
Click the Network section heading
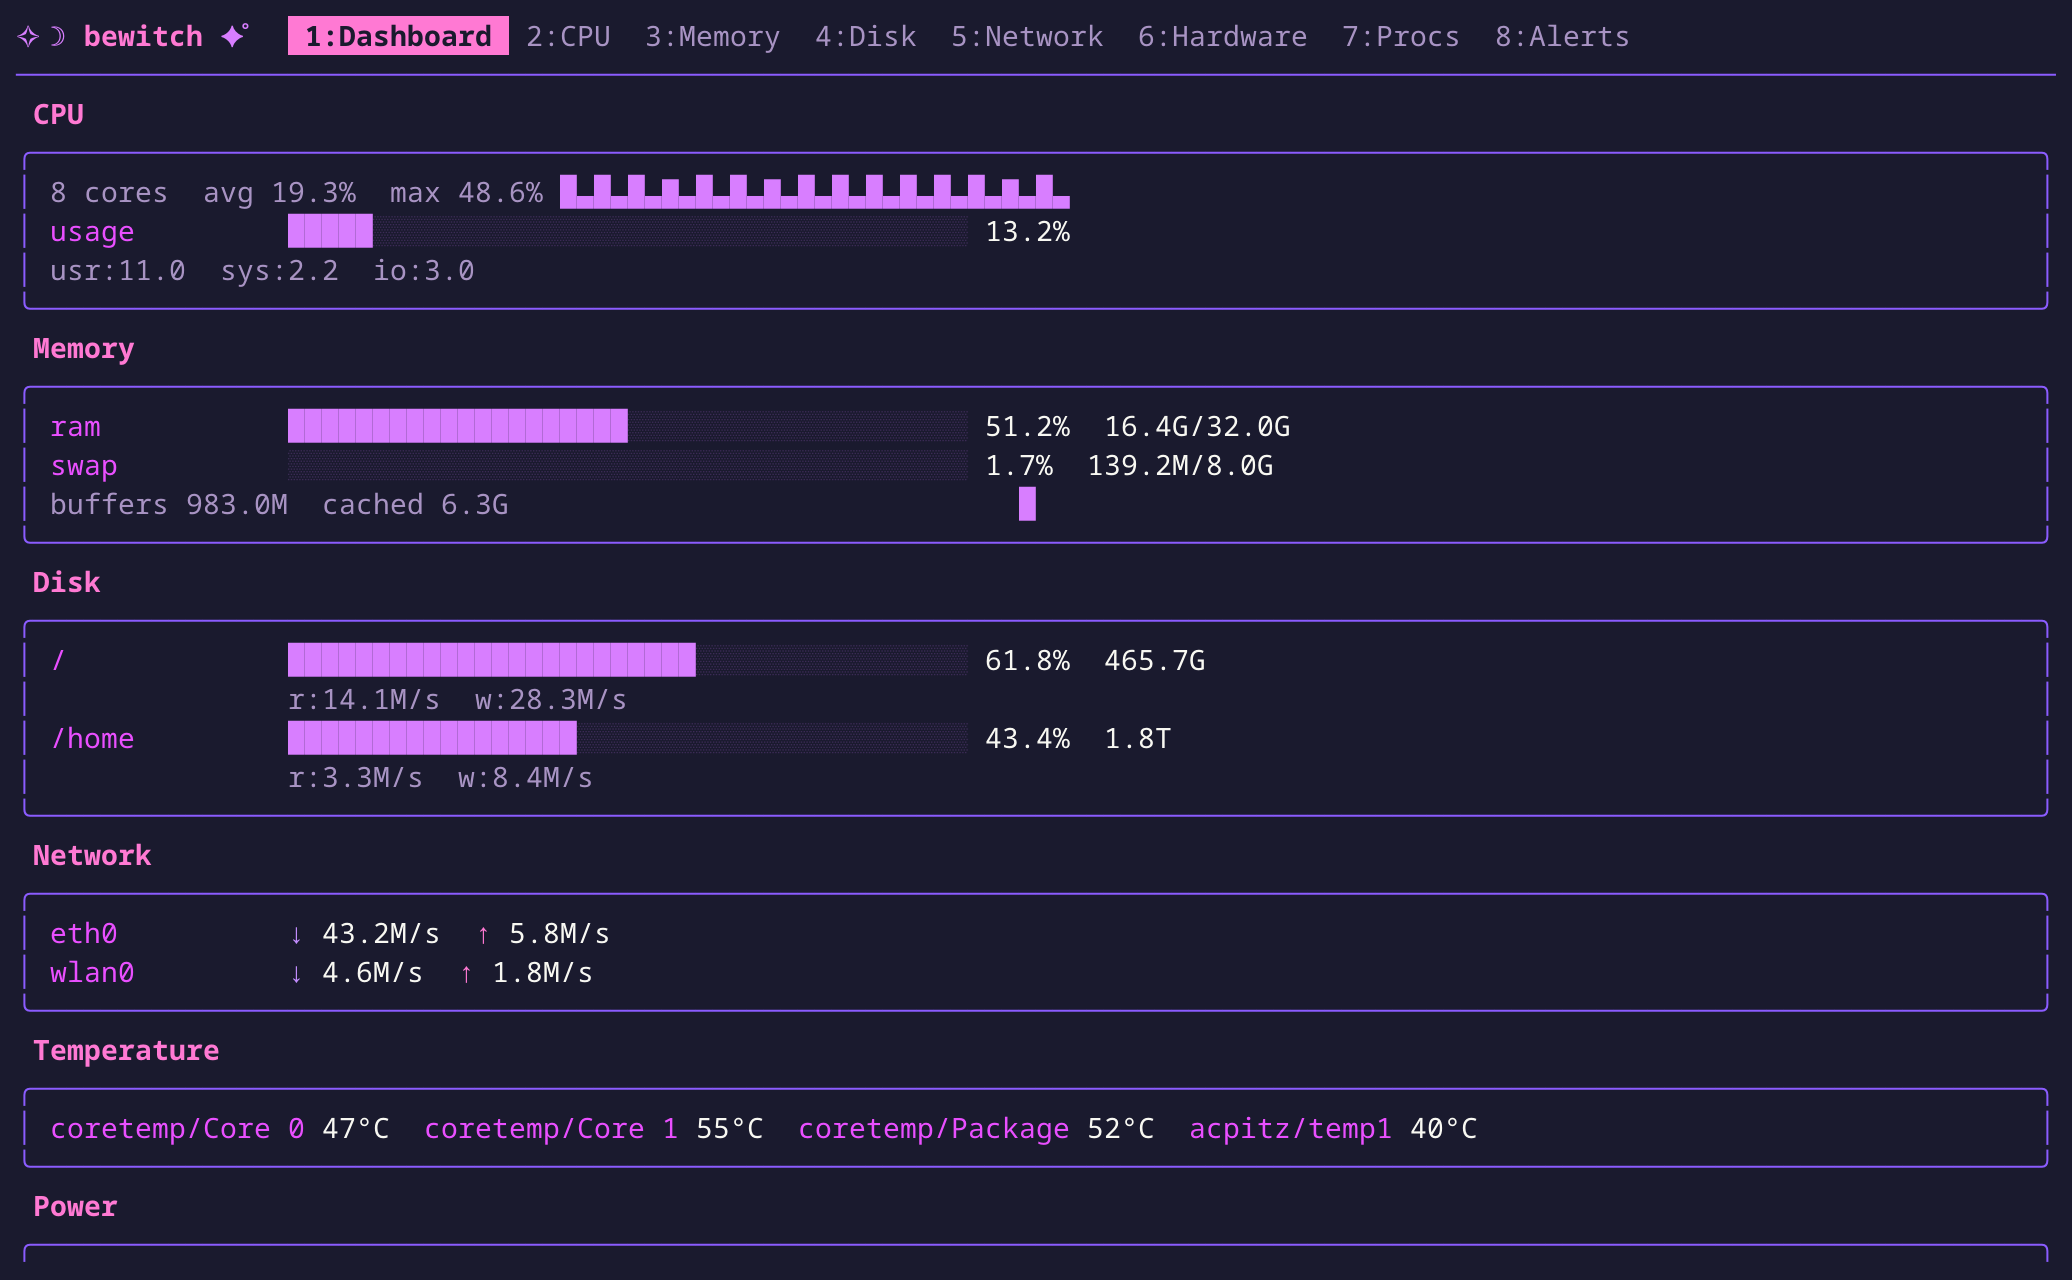coord(92,855)
